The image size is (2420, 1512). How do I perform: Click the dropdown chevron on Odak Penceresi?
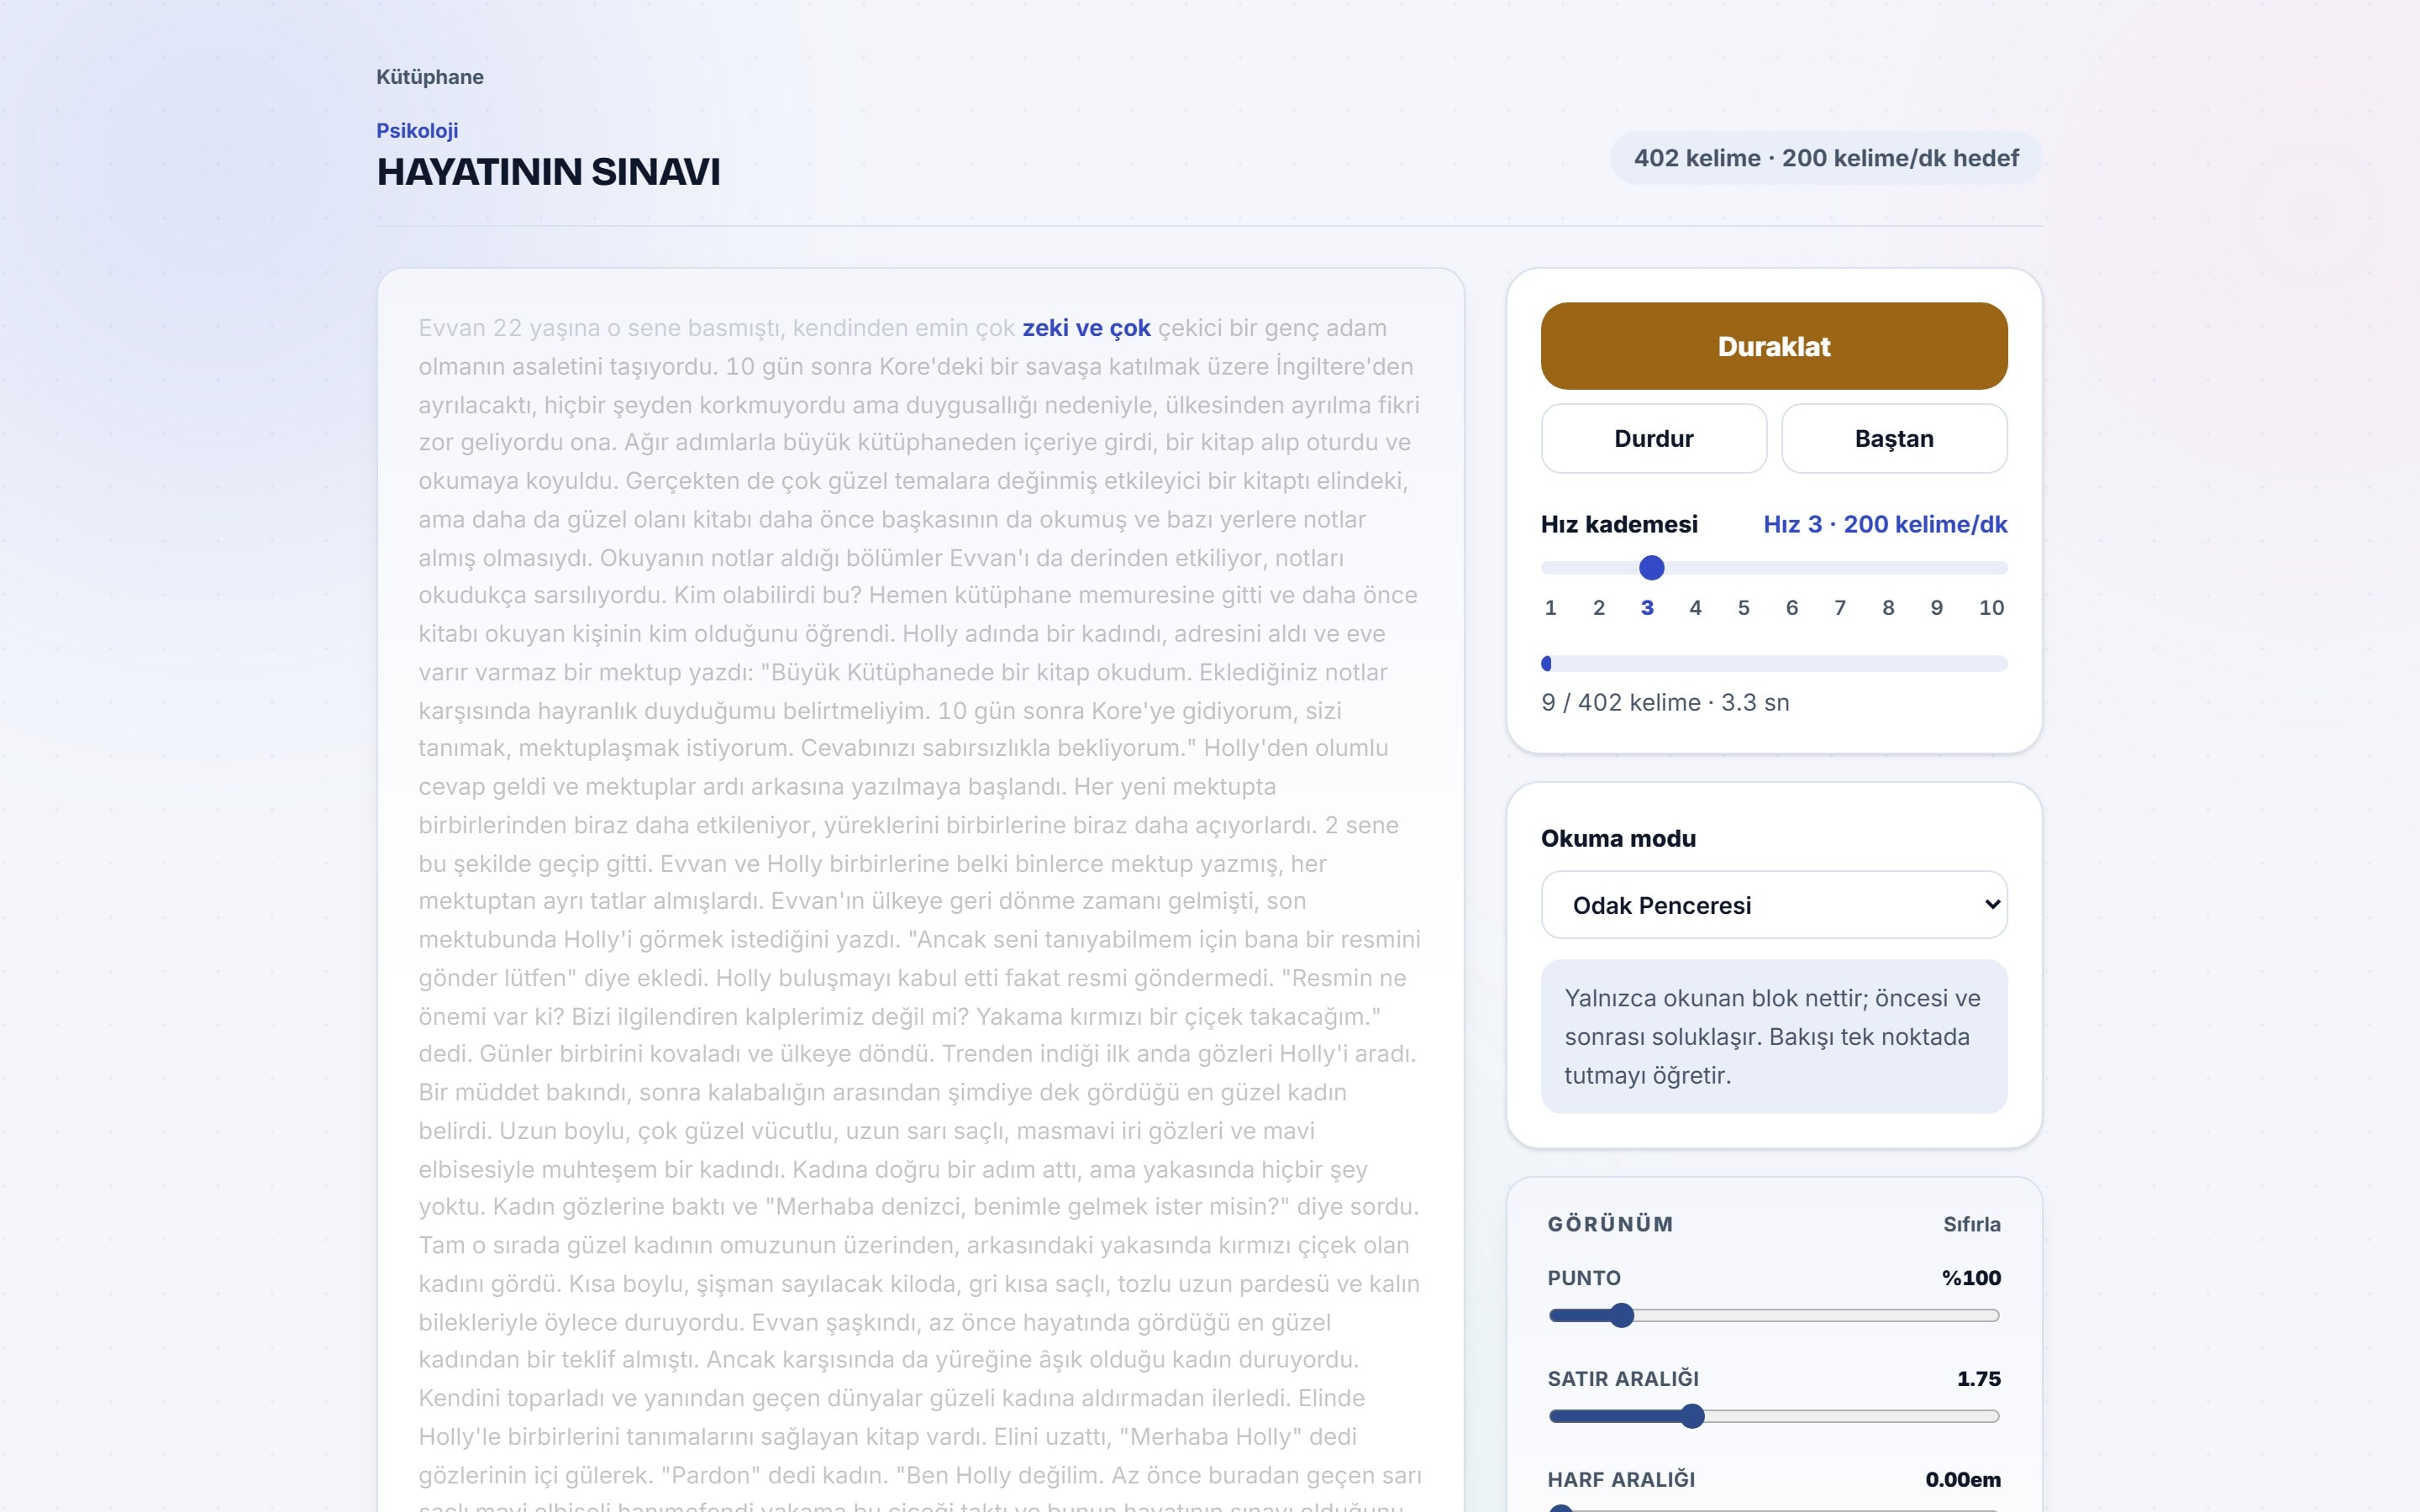click(1991, 905)
